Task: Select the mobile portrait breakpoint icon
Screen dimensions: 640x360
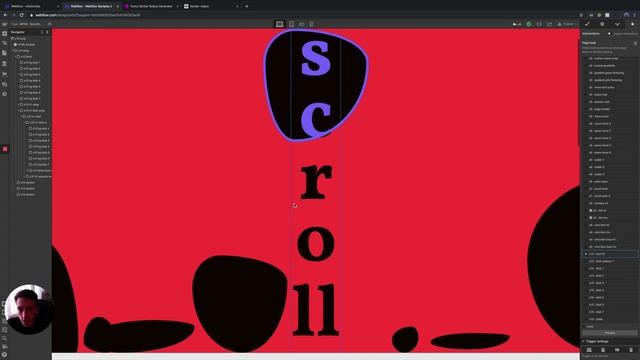Action: click(x=311, y=24)
